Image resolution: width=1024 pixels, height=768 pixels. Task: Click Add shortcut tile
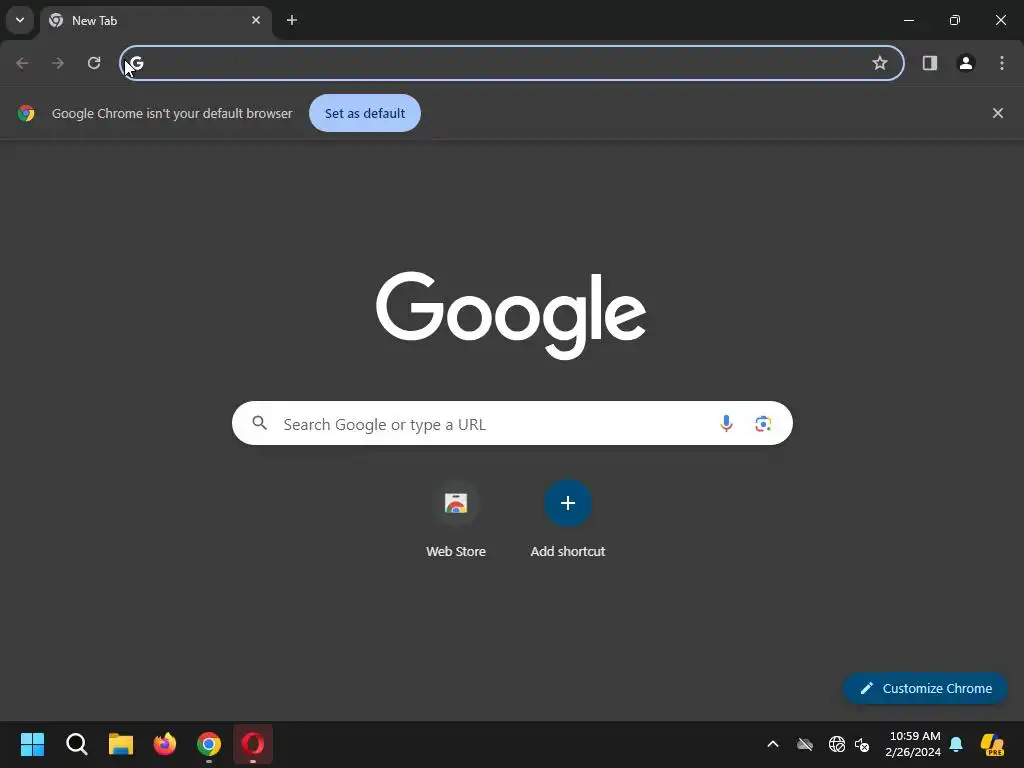(568, 519)
